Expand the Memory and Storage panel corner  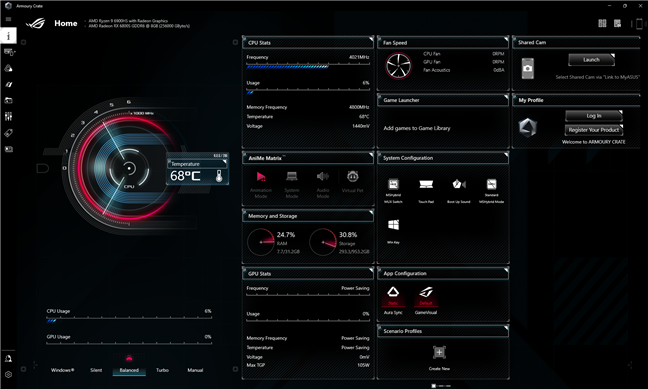371,212
